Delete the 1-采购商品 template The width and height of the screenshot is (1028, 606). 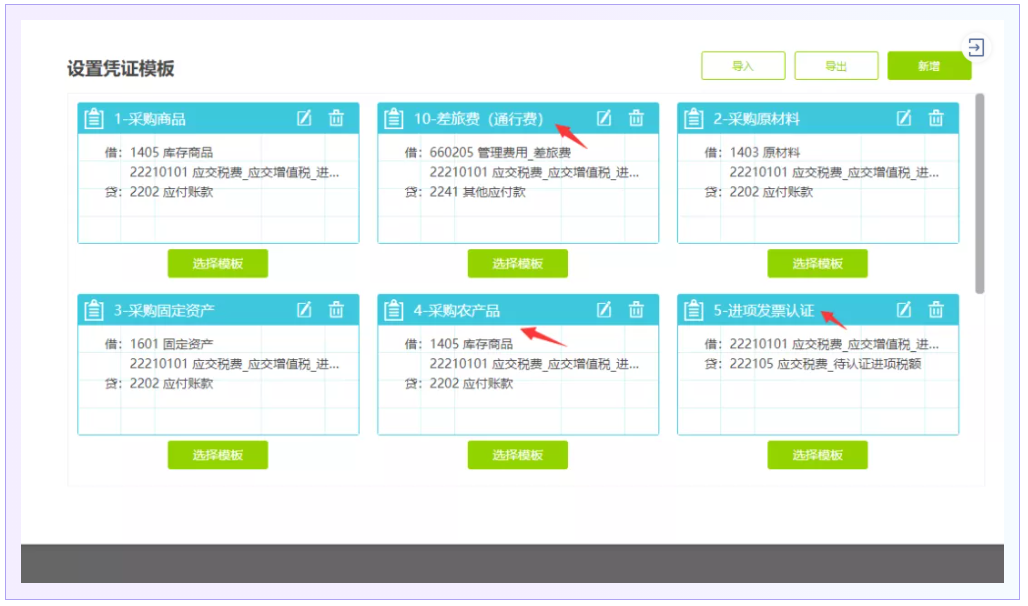(336, 118)
